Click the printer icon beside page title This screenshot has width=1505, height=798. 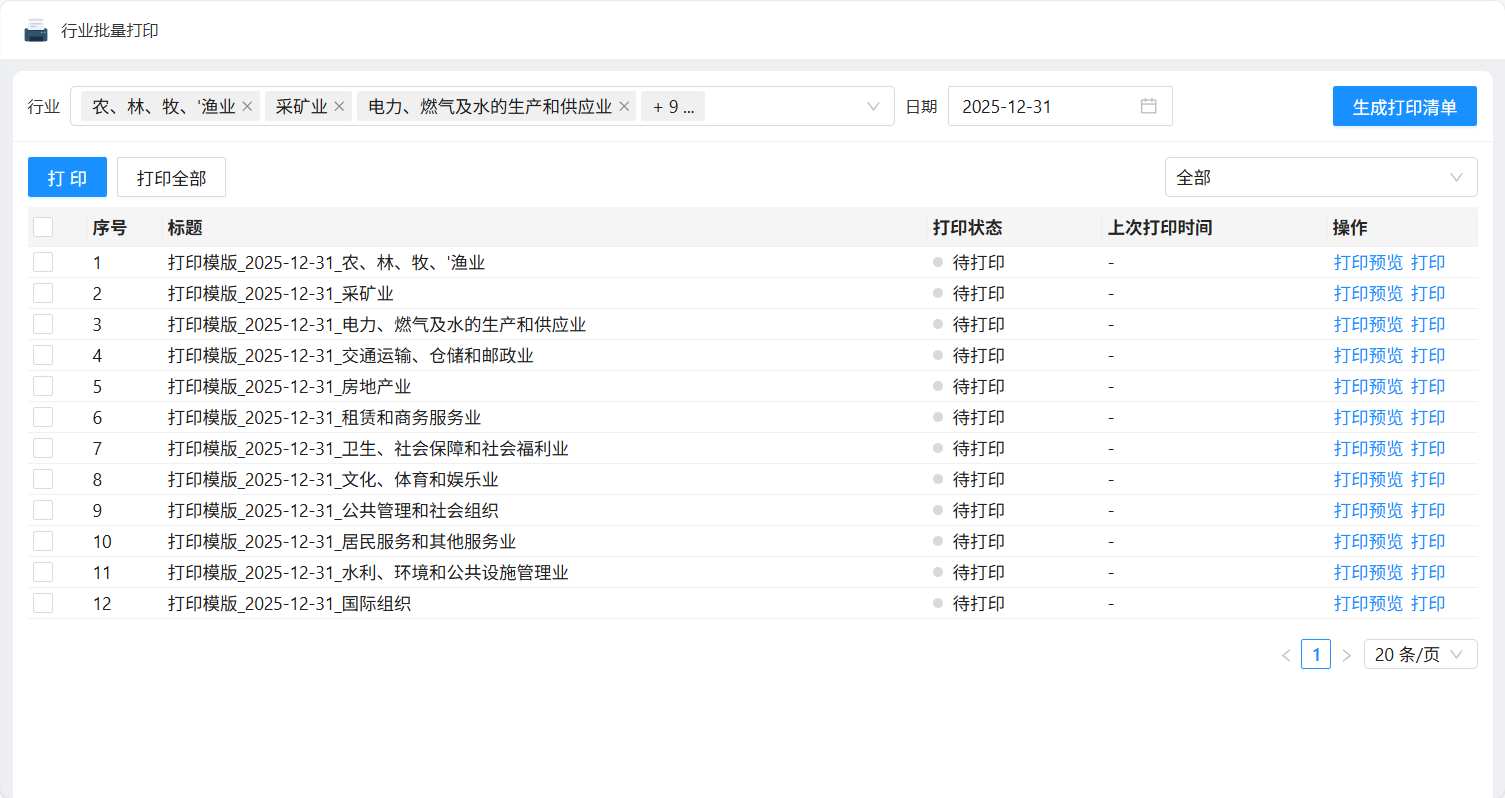coord(36,30)
